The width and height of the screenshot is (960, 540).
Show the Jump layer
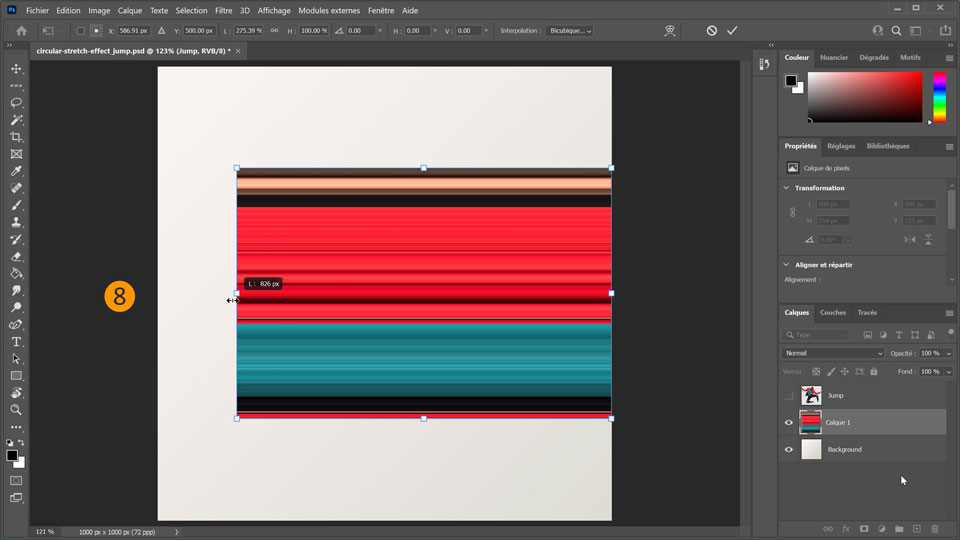pyautogui.click(x=788, y=395)
